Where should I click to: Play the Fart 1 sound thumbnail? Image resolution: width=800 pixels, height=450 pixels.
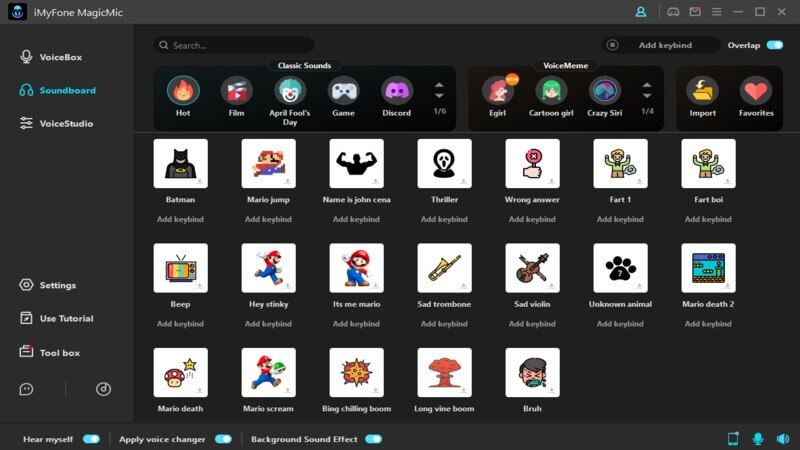pyautogui.click(x=620, y=163)
